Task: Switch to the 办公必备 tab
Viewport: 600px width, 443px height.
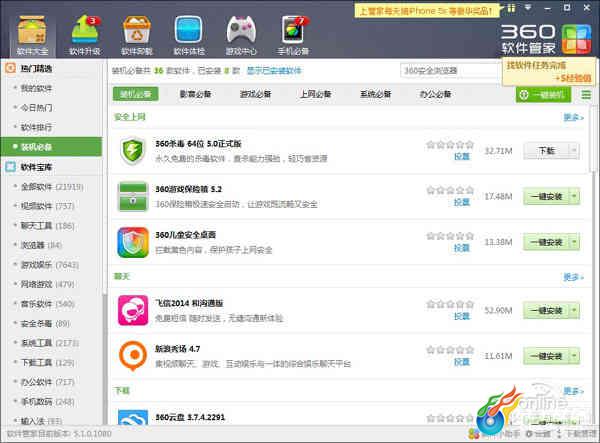Action: coord(435,94)
